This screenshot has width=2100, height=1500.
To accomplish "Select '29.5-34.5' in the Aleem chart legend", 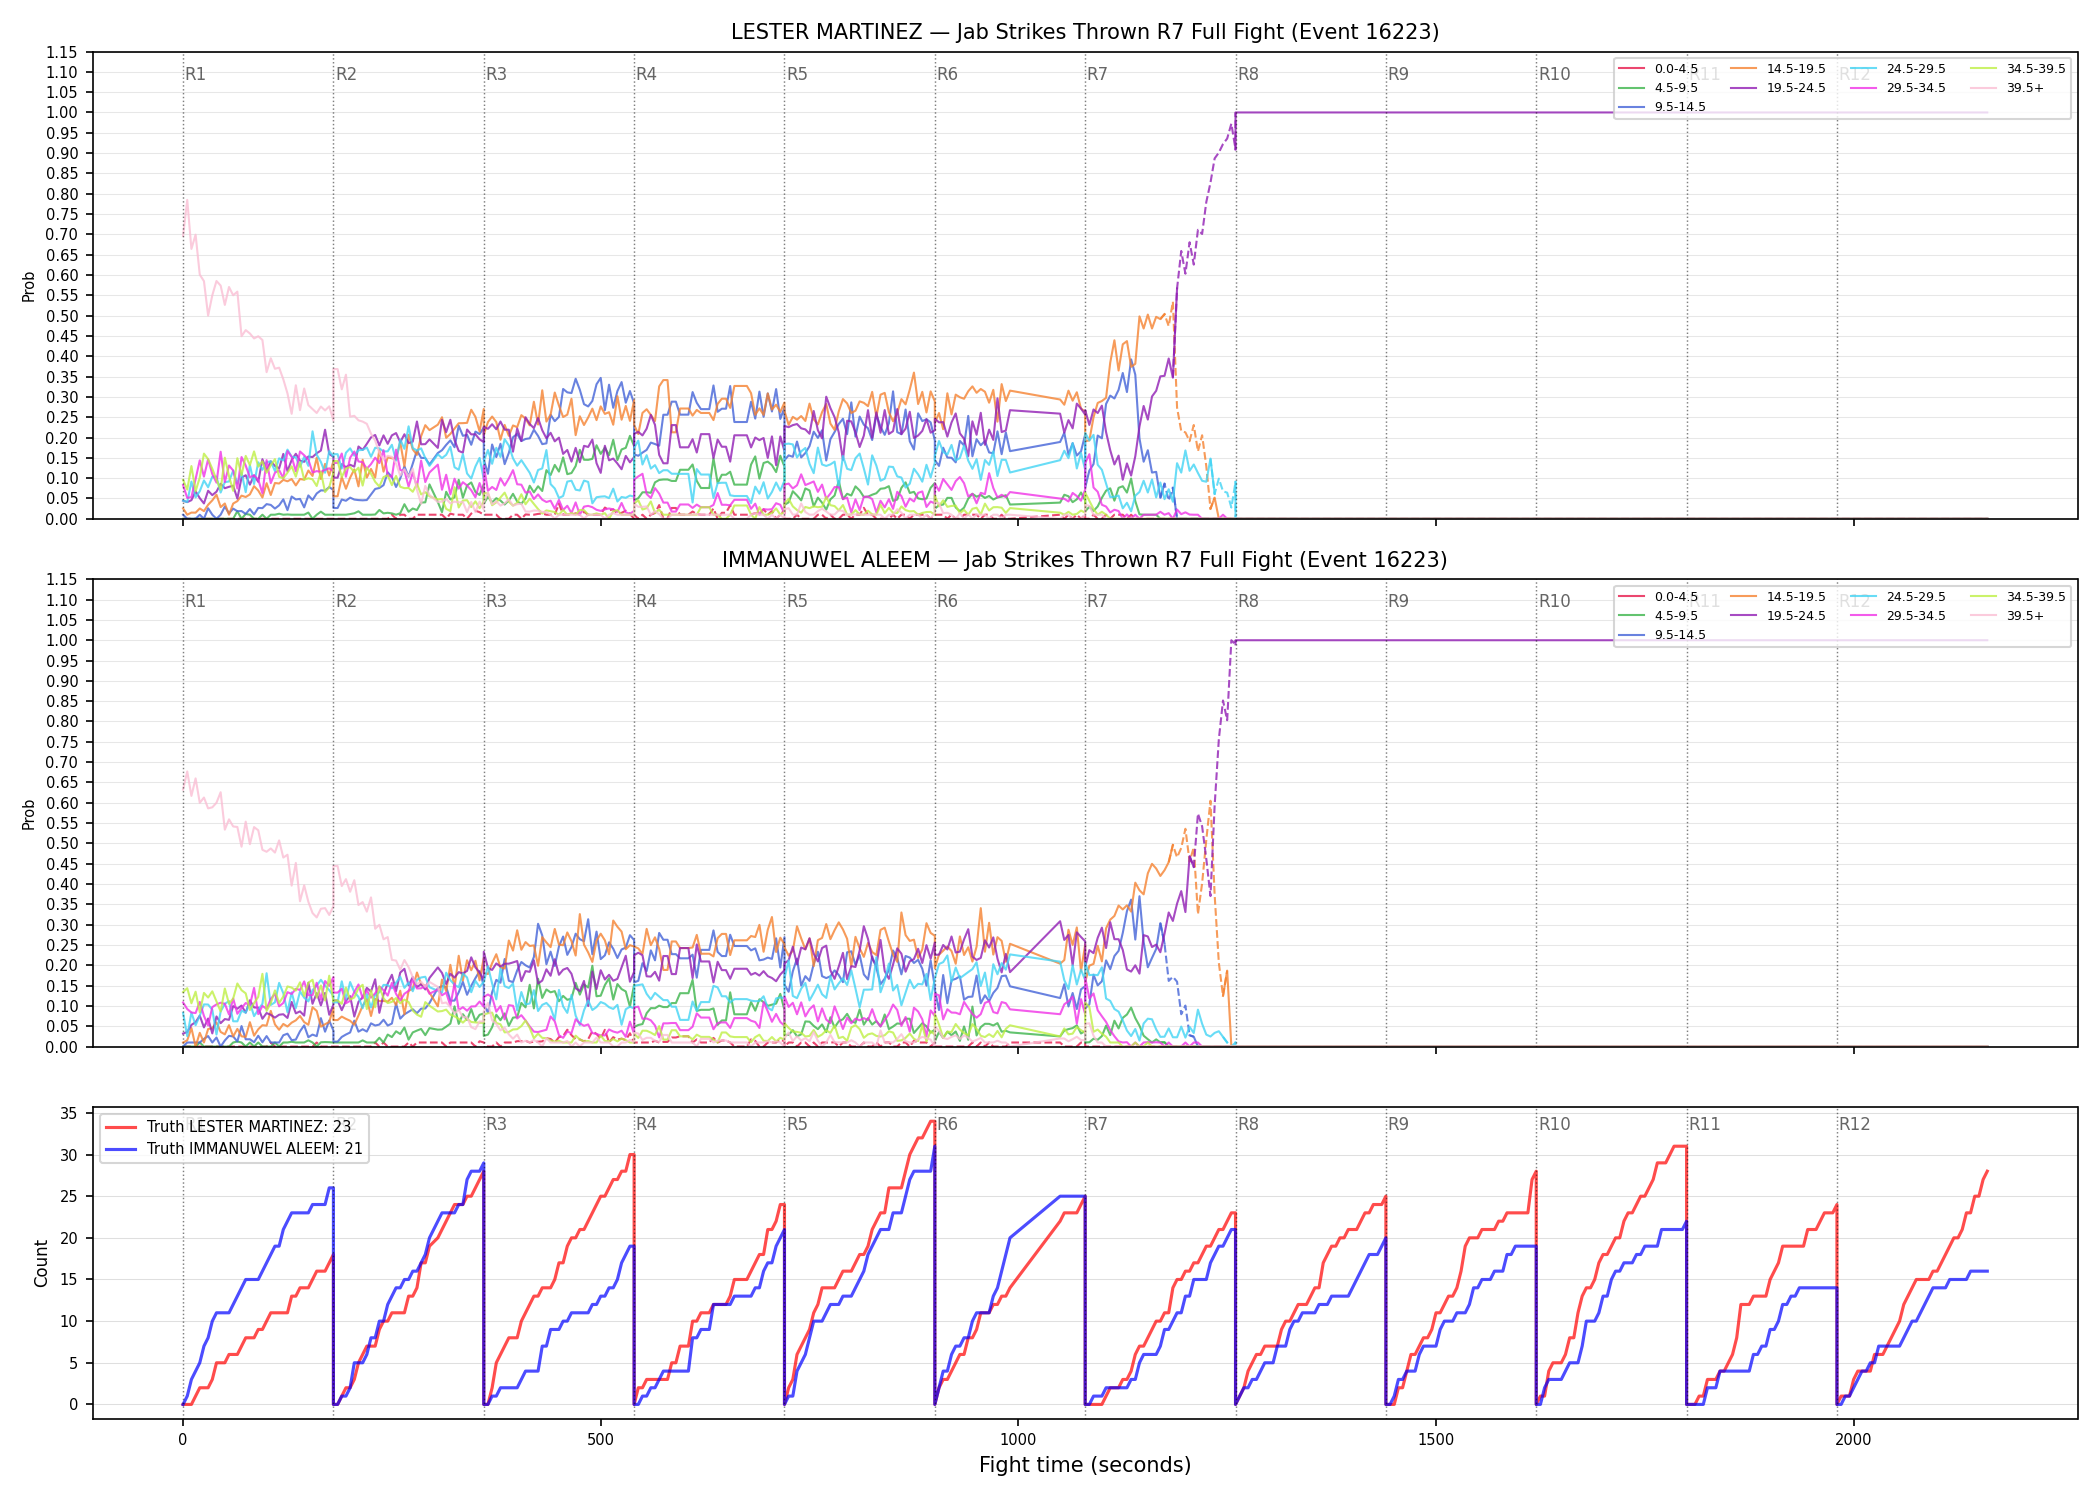I will (x=1916, y=616).
